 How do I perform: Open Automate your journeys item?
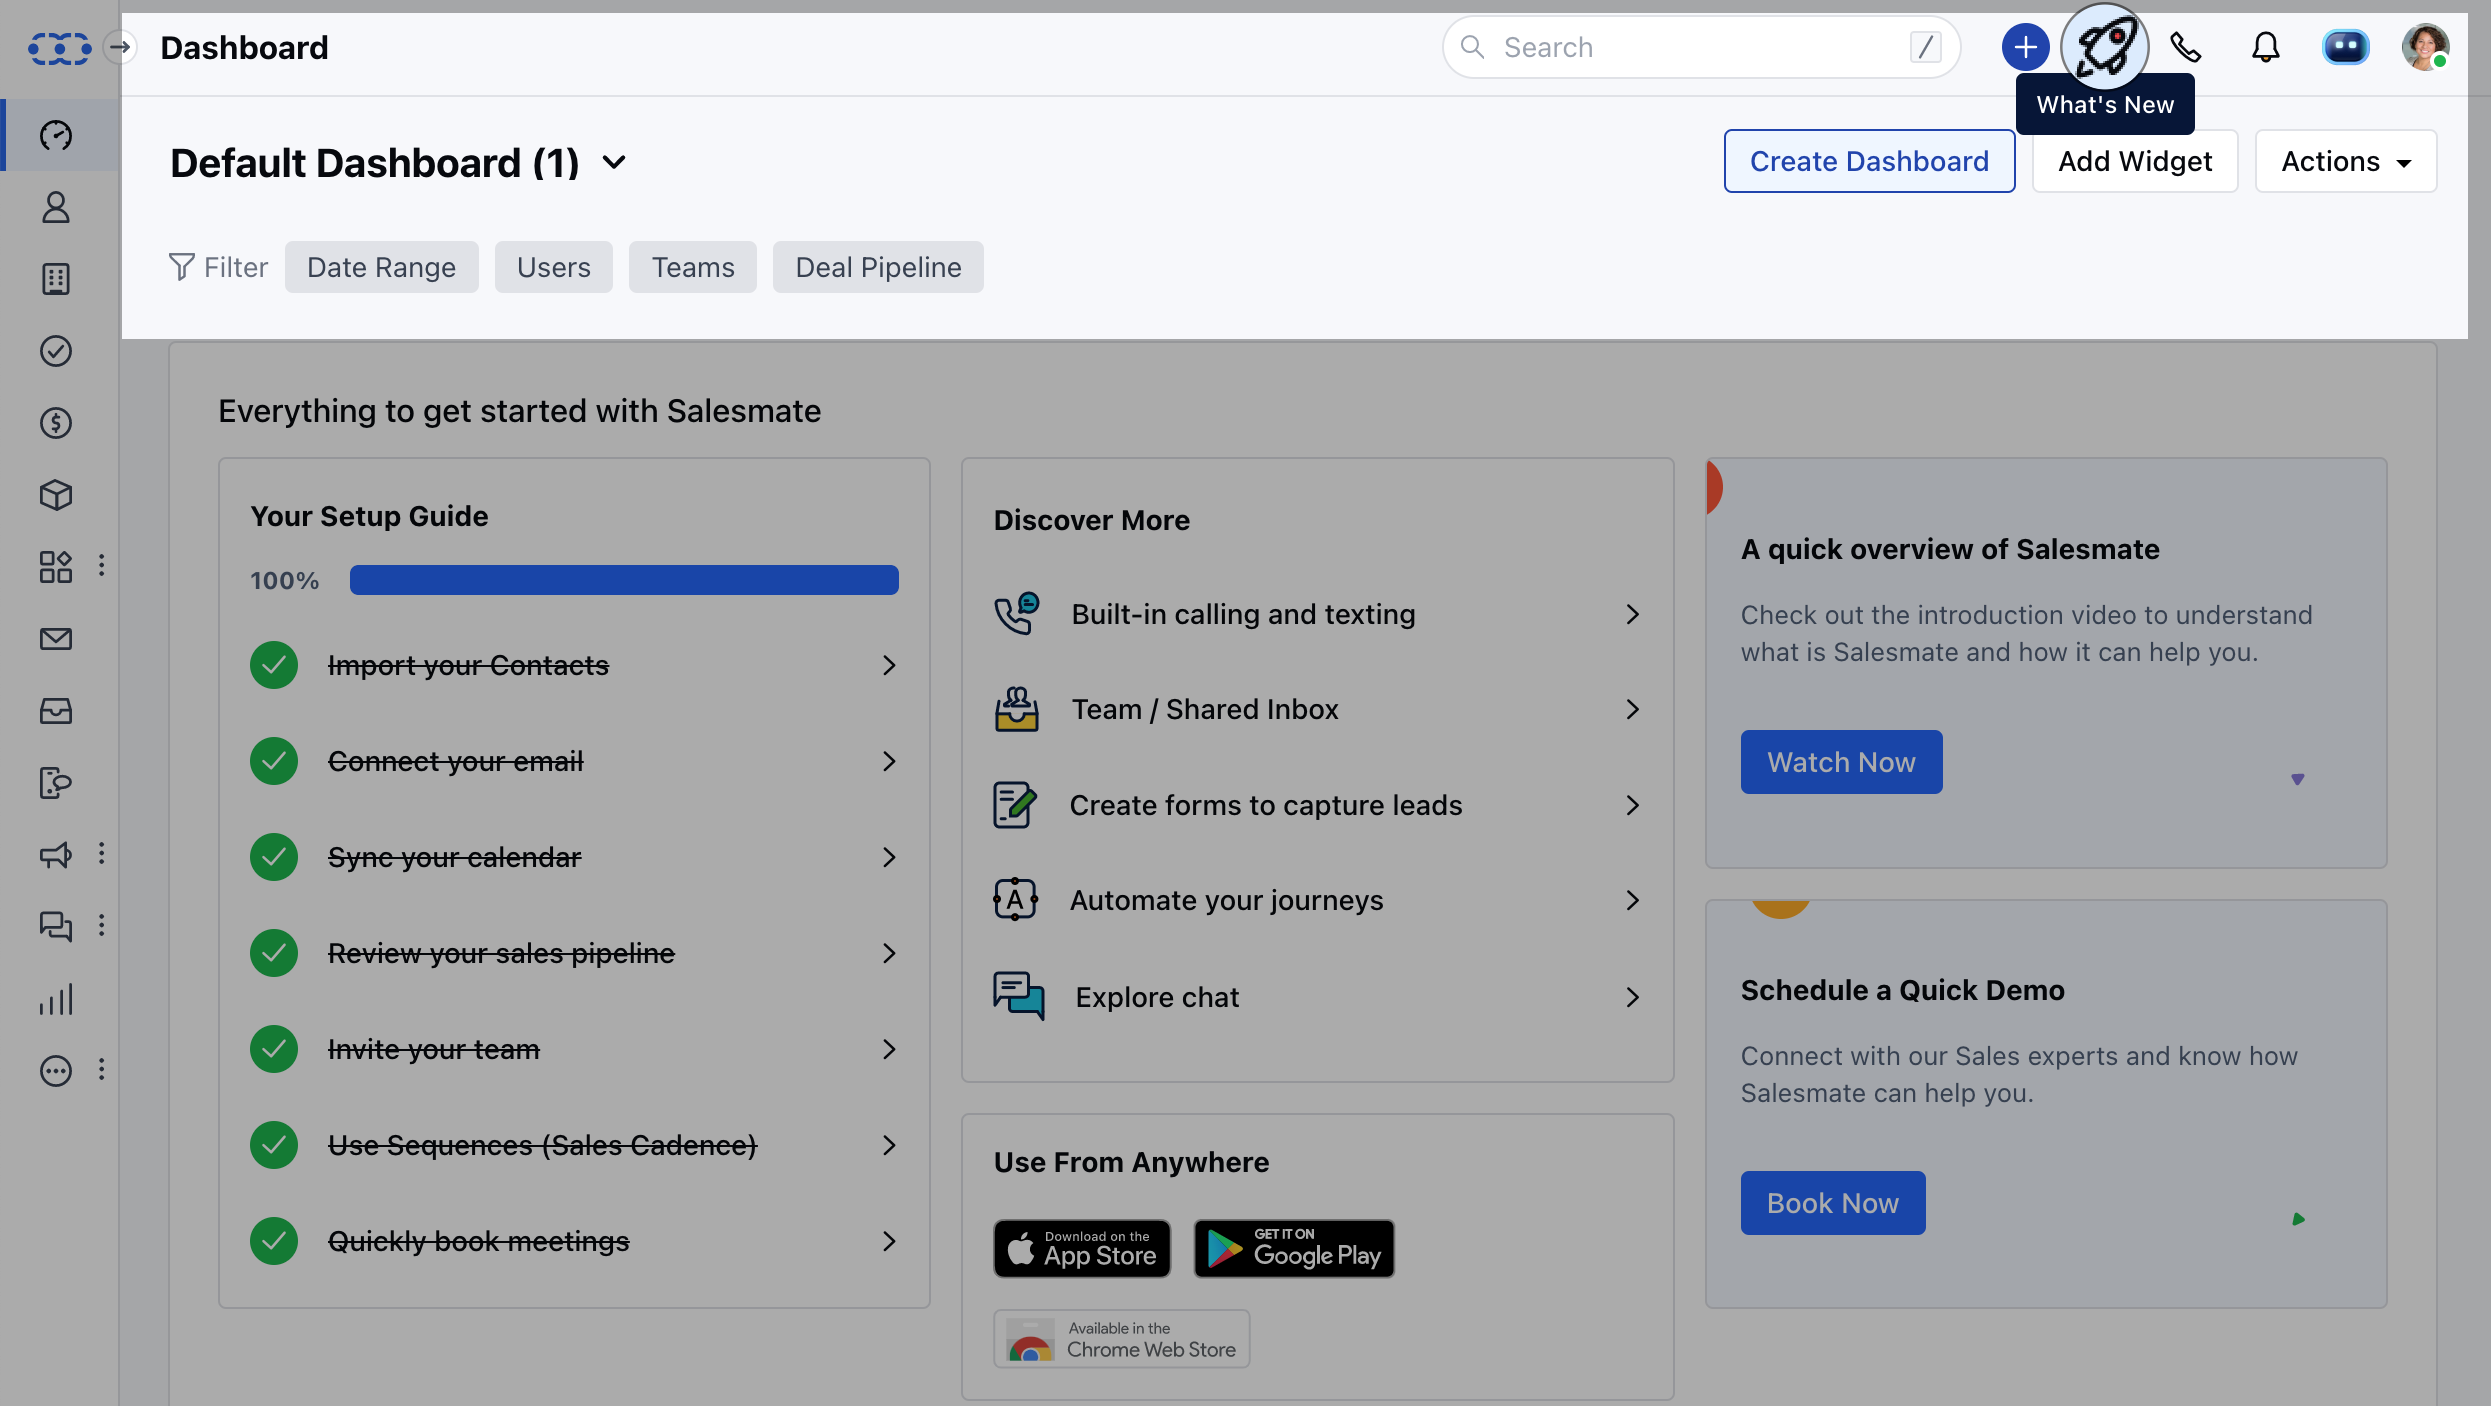[x=1317, y=900]
